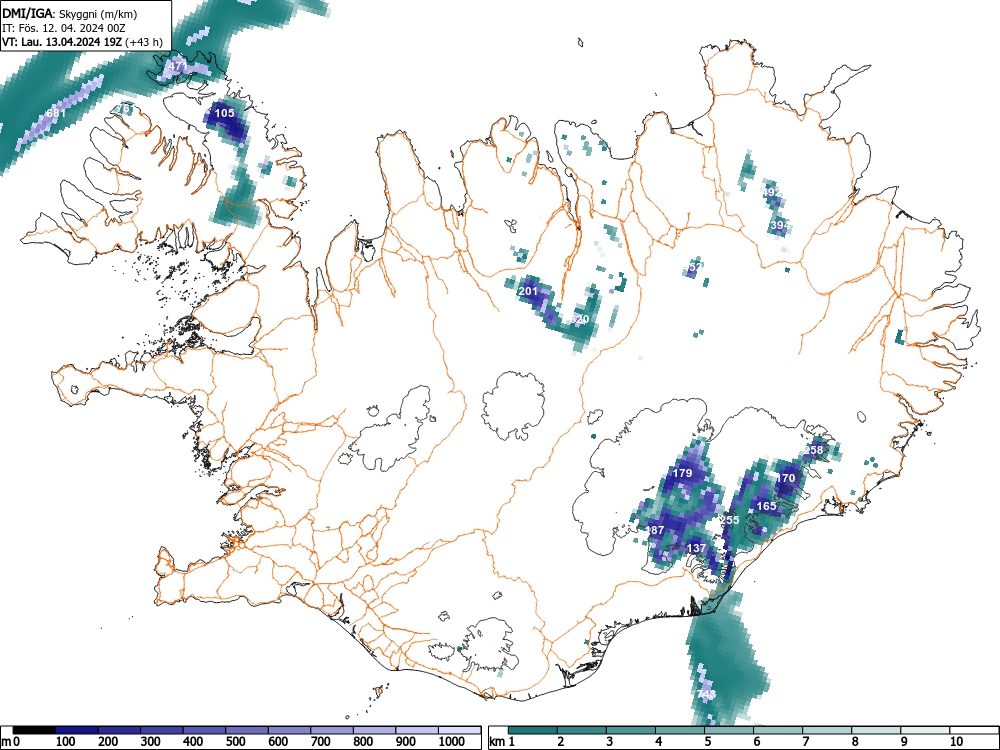Click the km legend tick label 6

point(756,742)
